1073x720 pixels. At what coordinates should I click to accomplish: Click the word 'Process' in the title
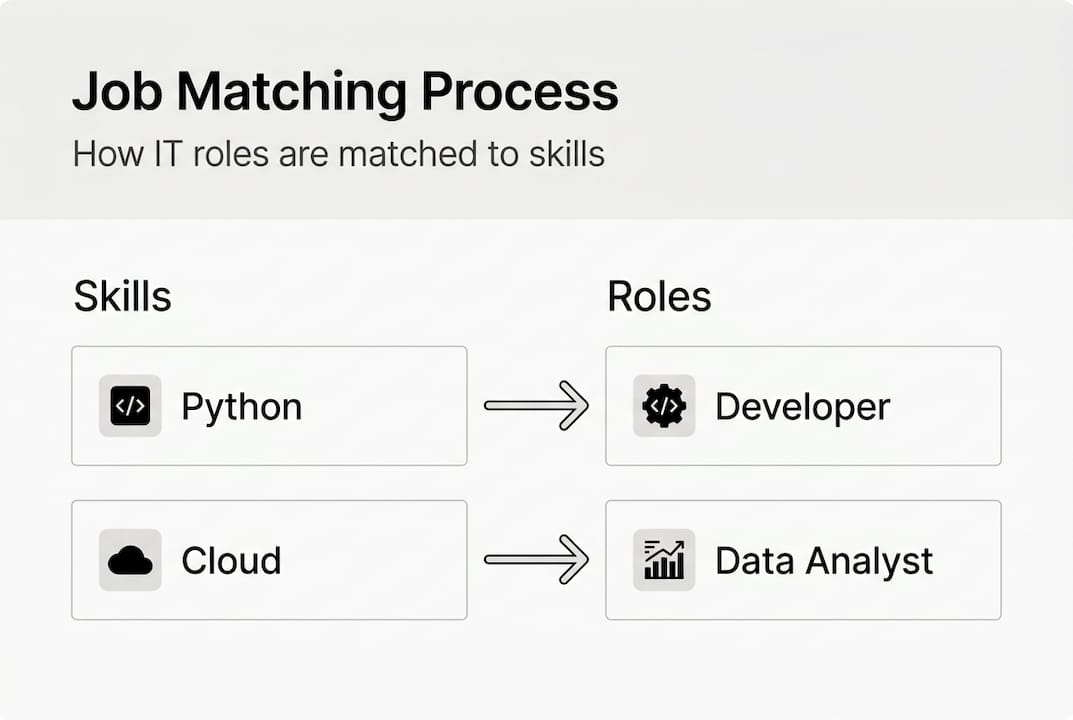click(x=520, y=93)
